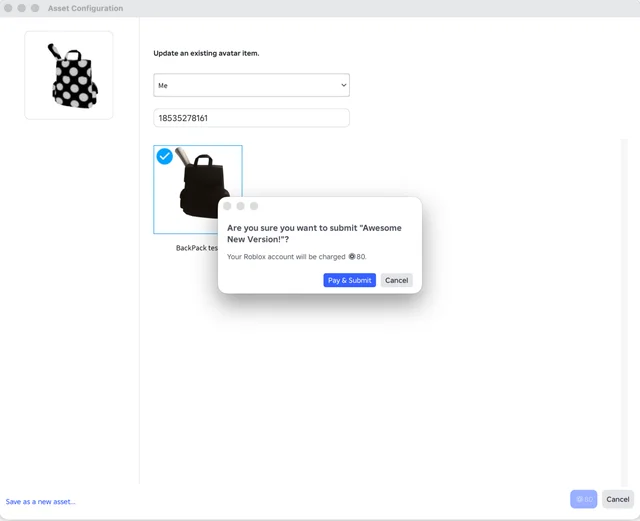
Task: Click Pay & Submit in the confirmation dialog
Action: pyautogui.click(x=349, y=280)
